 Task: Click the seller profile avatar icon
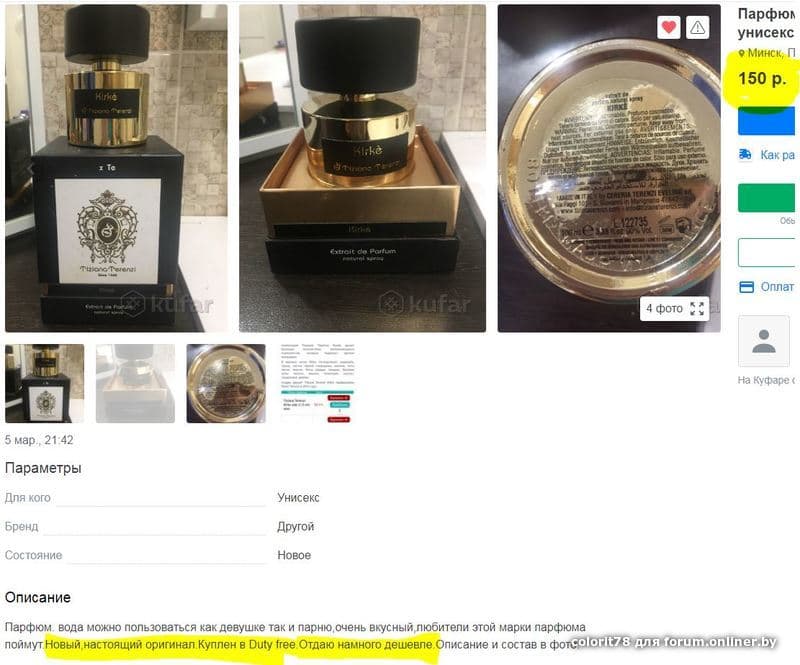[763, 341]
